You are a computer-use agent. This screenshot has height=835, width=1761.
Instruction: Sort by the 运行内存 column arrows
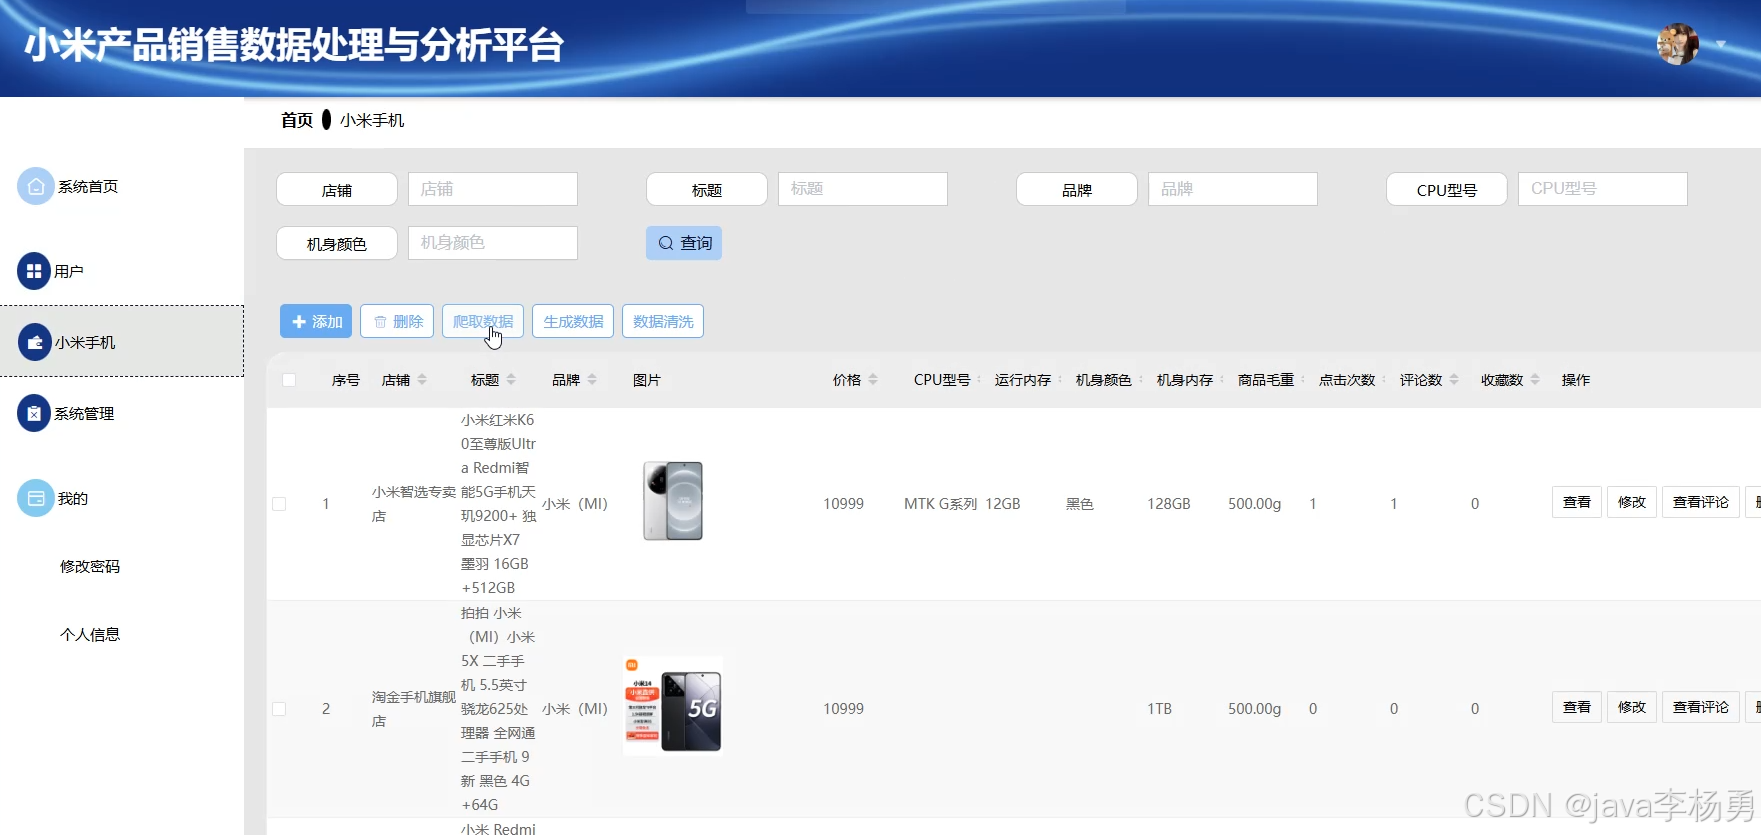(1060, 380)
